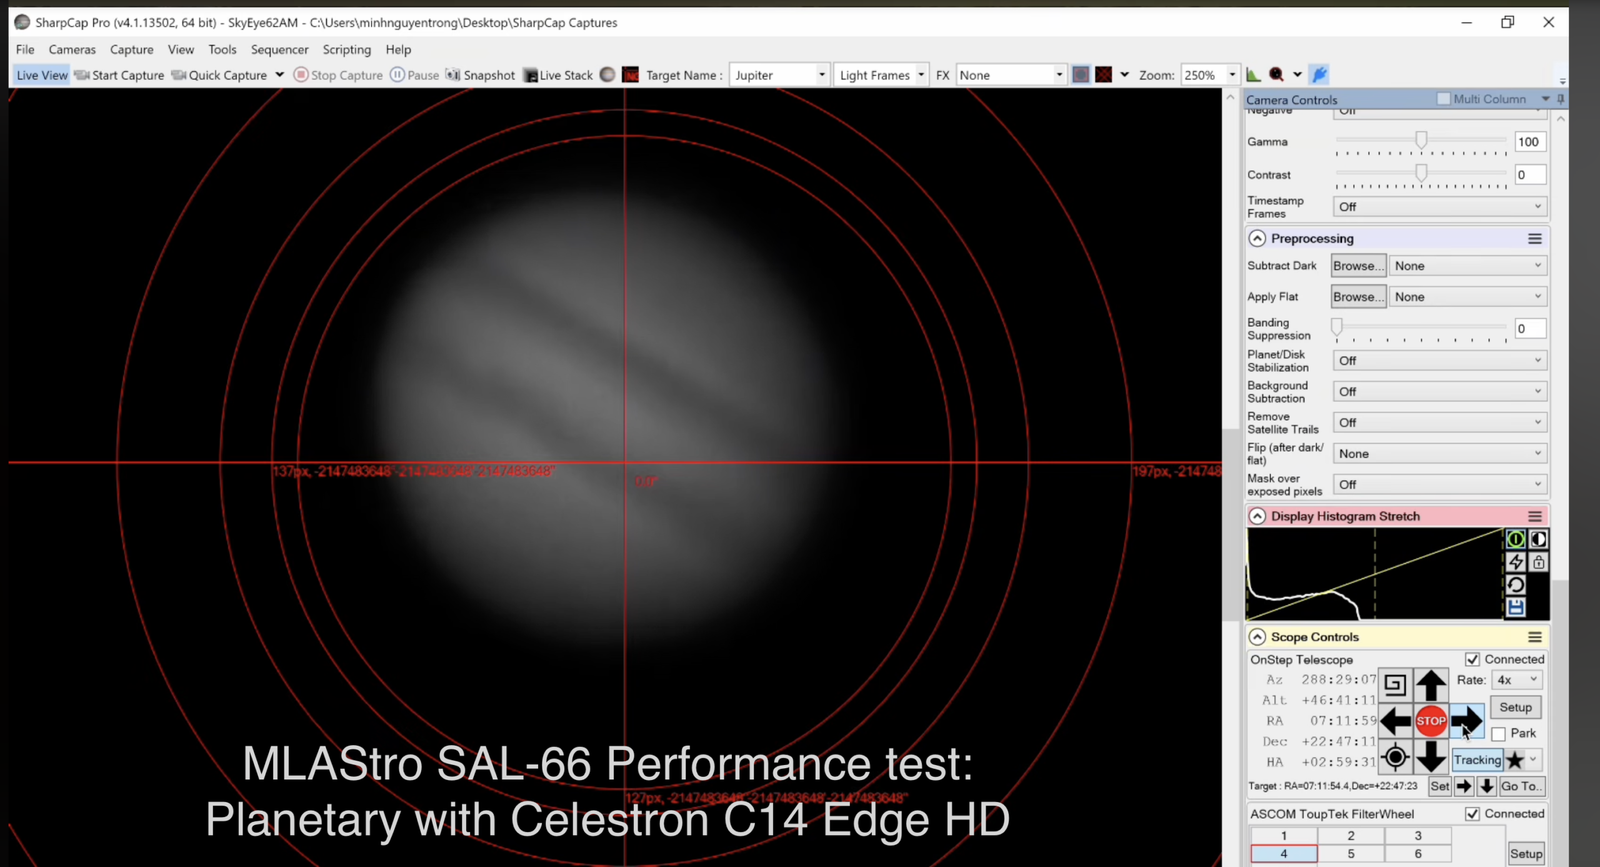Open the Cameras menu

click(72, 50)
